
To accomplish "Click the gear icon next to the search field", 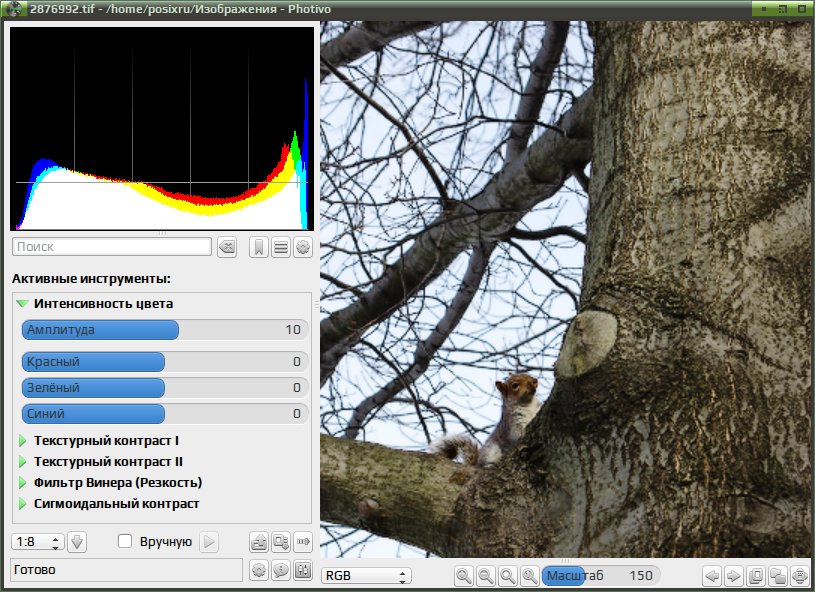I will tap(303, 247).
